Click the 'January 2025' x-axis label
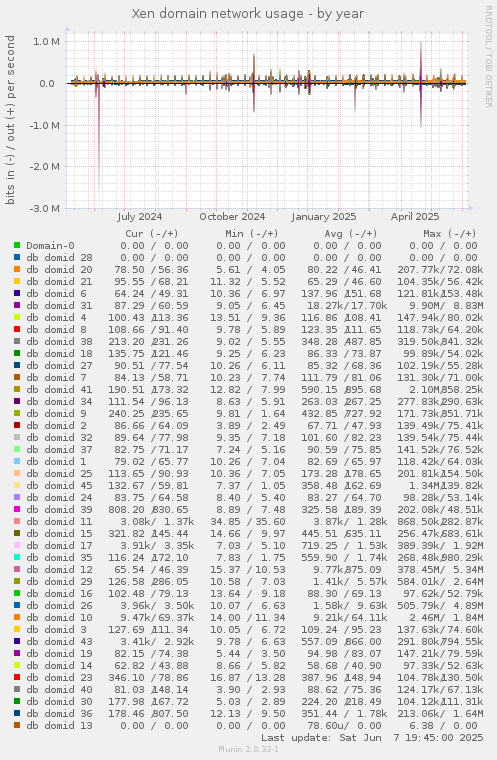 324,217
